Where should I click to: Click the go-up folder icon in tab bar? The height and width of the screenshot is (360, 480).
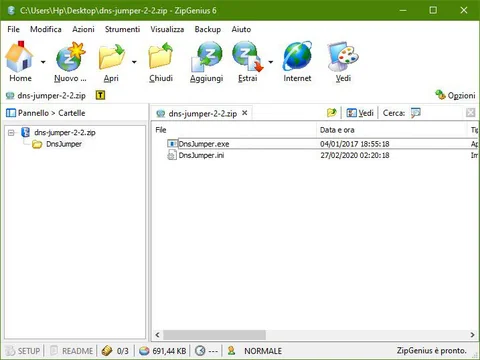pyautogui.click(x=332, y=113)
